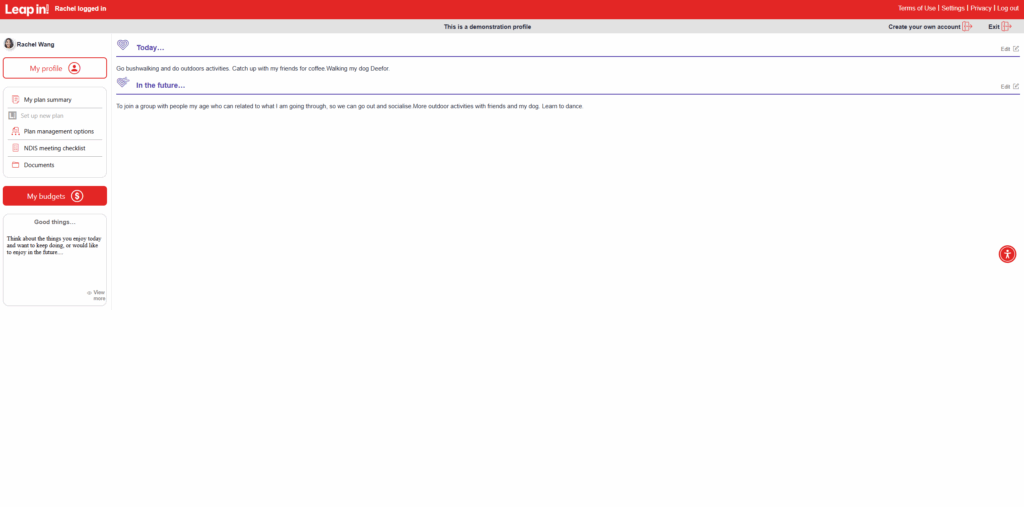This screenshot has width=1024, height=507.
Task: Open the Documents section
Action: (39, 165)
